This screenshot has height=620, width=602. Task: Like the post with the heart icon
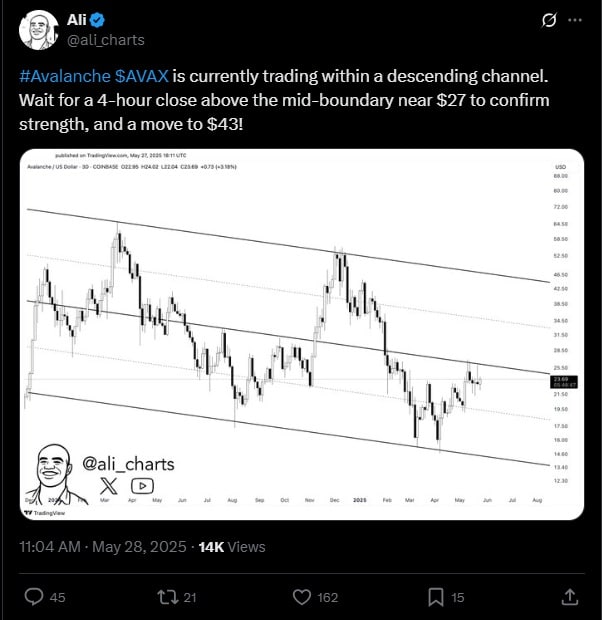point(303,597)
